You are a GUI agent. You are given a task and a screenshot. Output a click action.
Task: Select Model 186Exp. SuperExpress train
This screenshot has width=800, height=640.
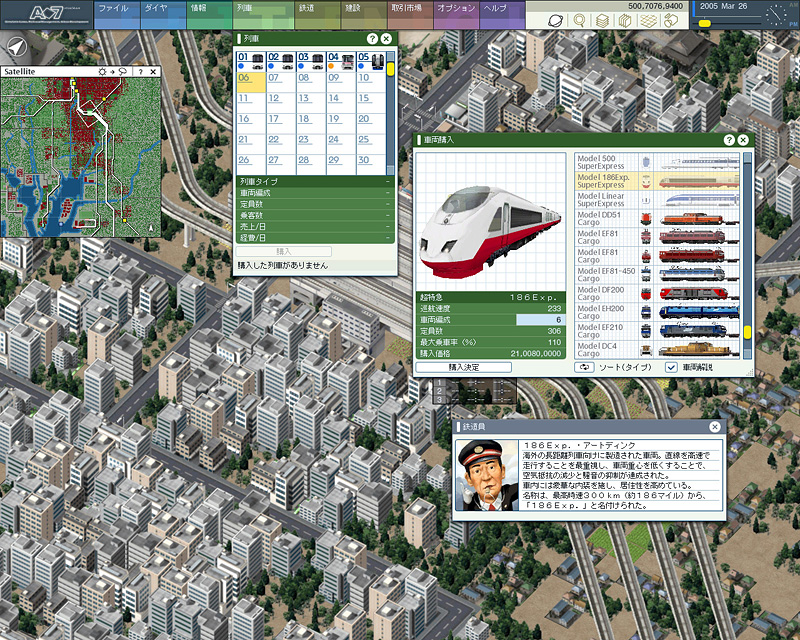pyautogui.click(x=657, y=181)
